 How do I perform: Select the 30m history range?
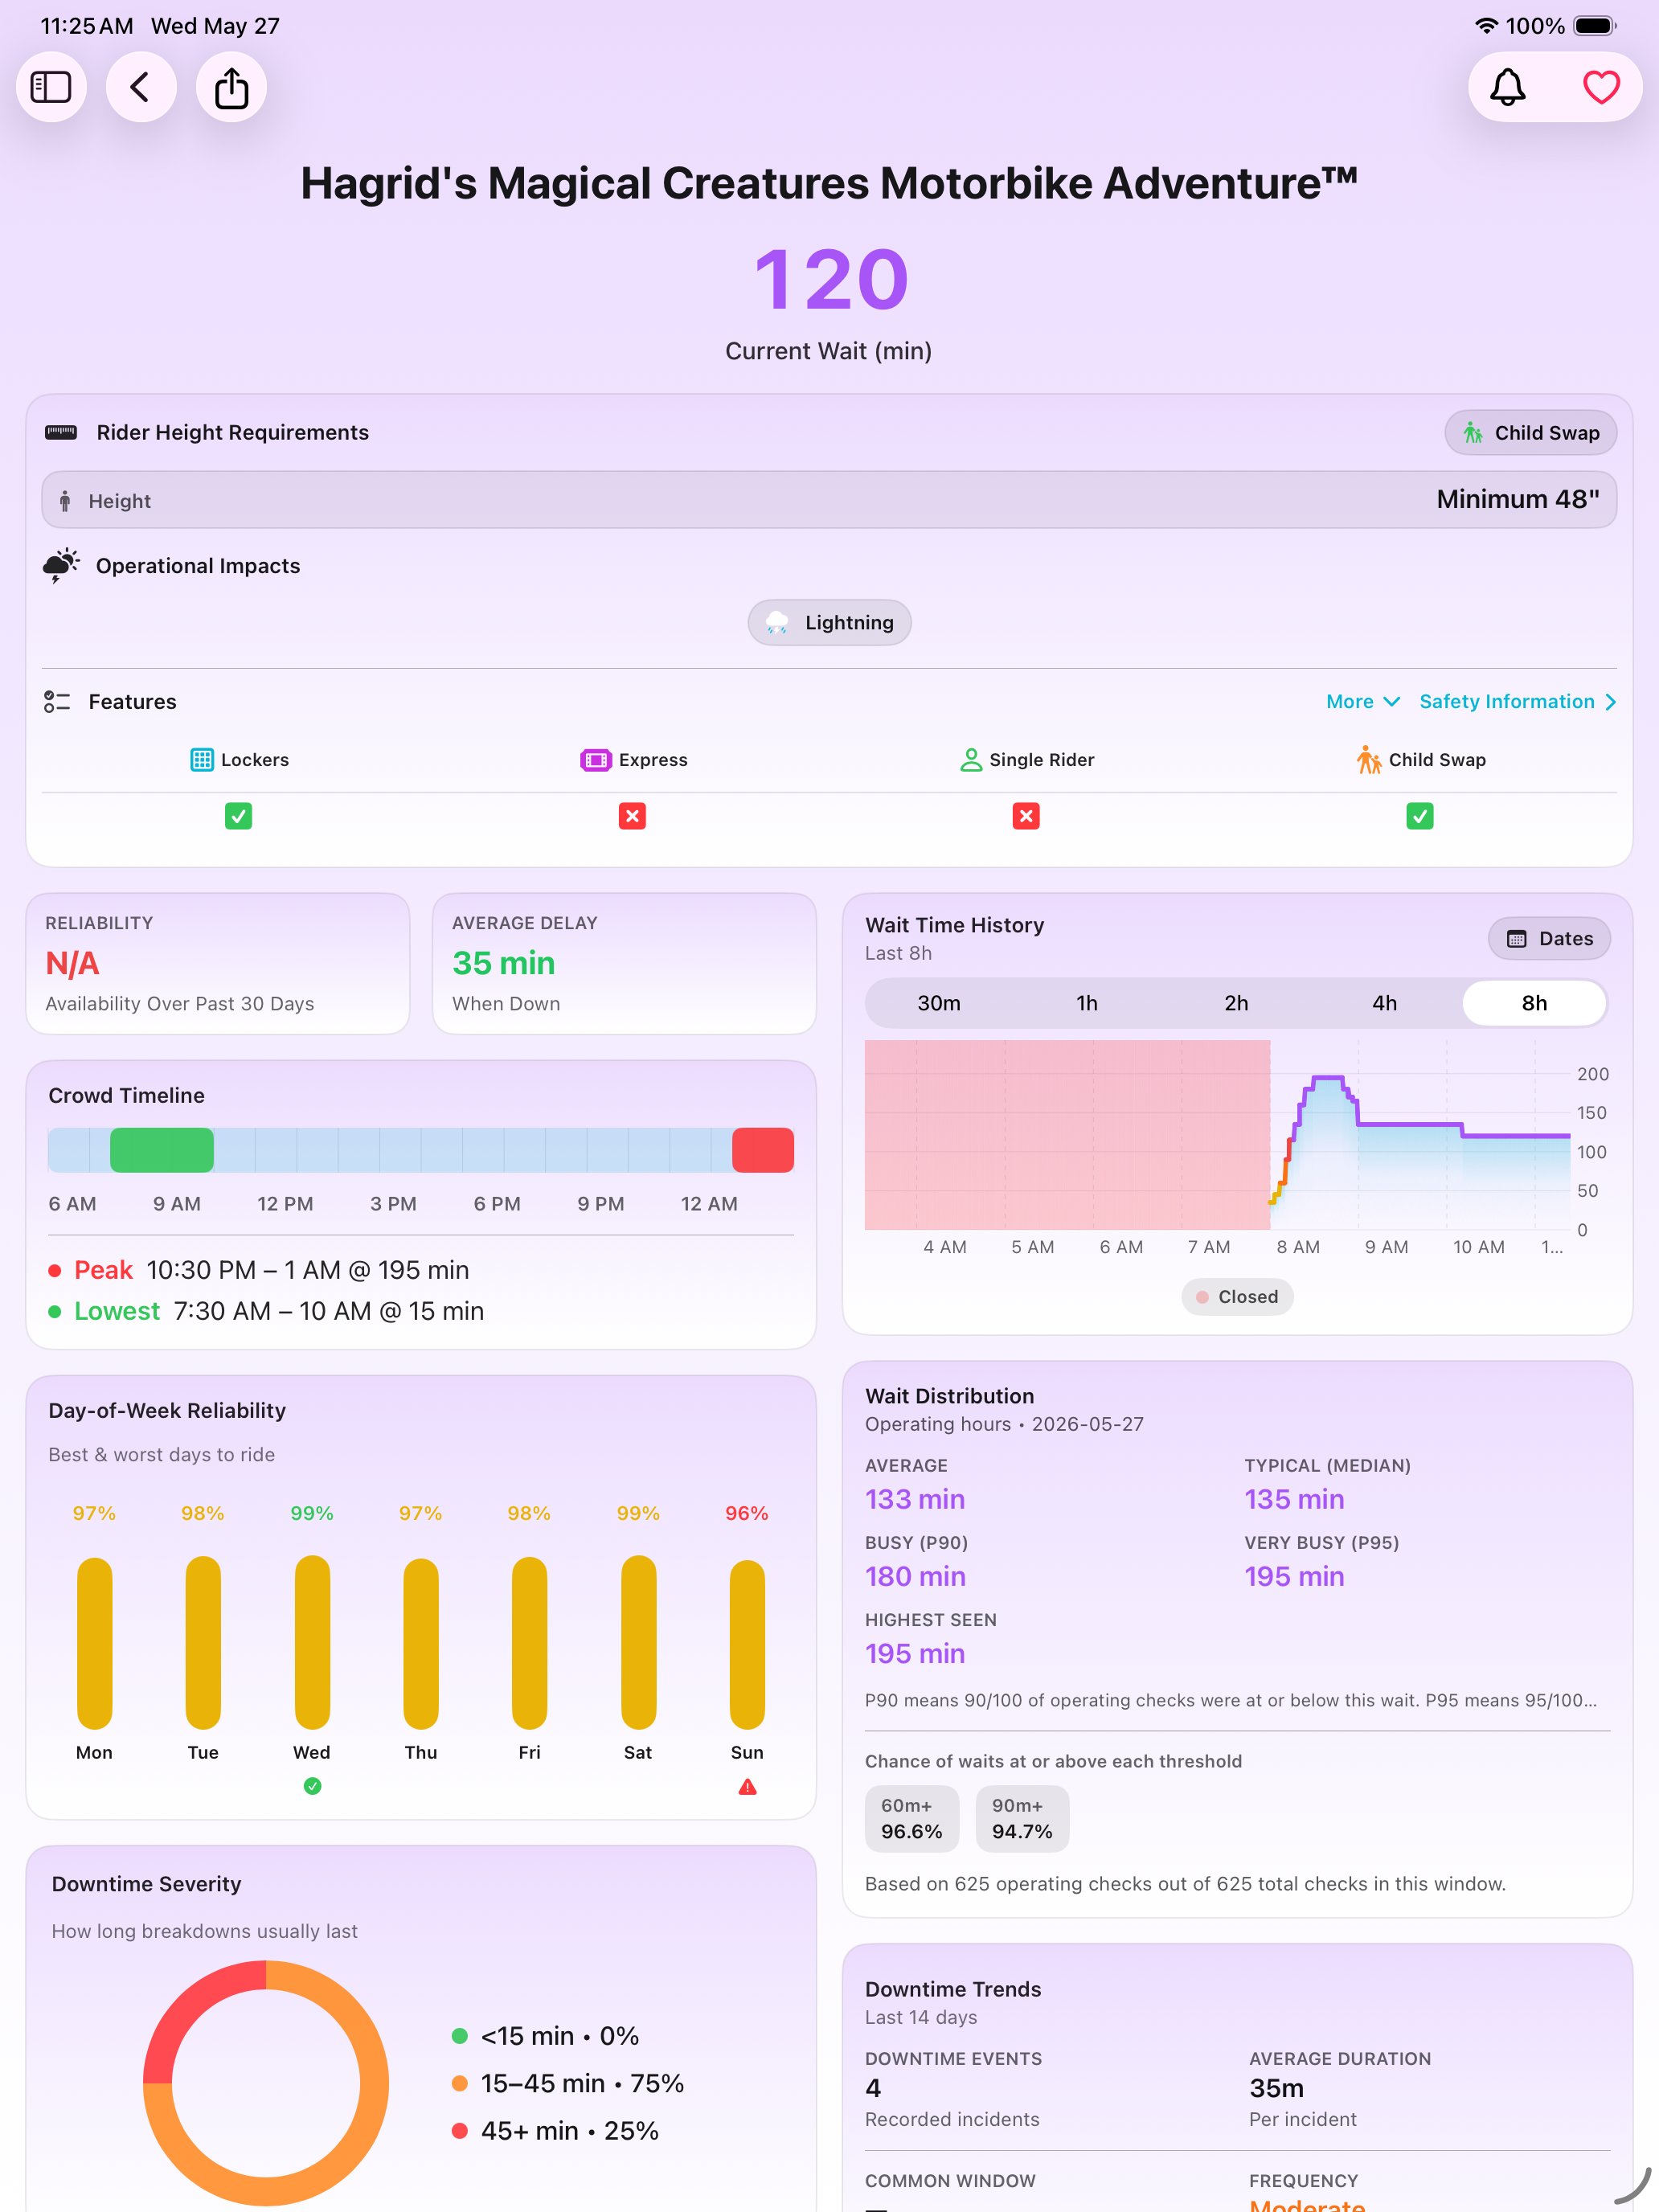[939, 1003]
